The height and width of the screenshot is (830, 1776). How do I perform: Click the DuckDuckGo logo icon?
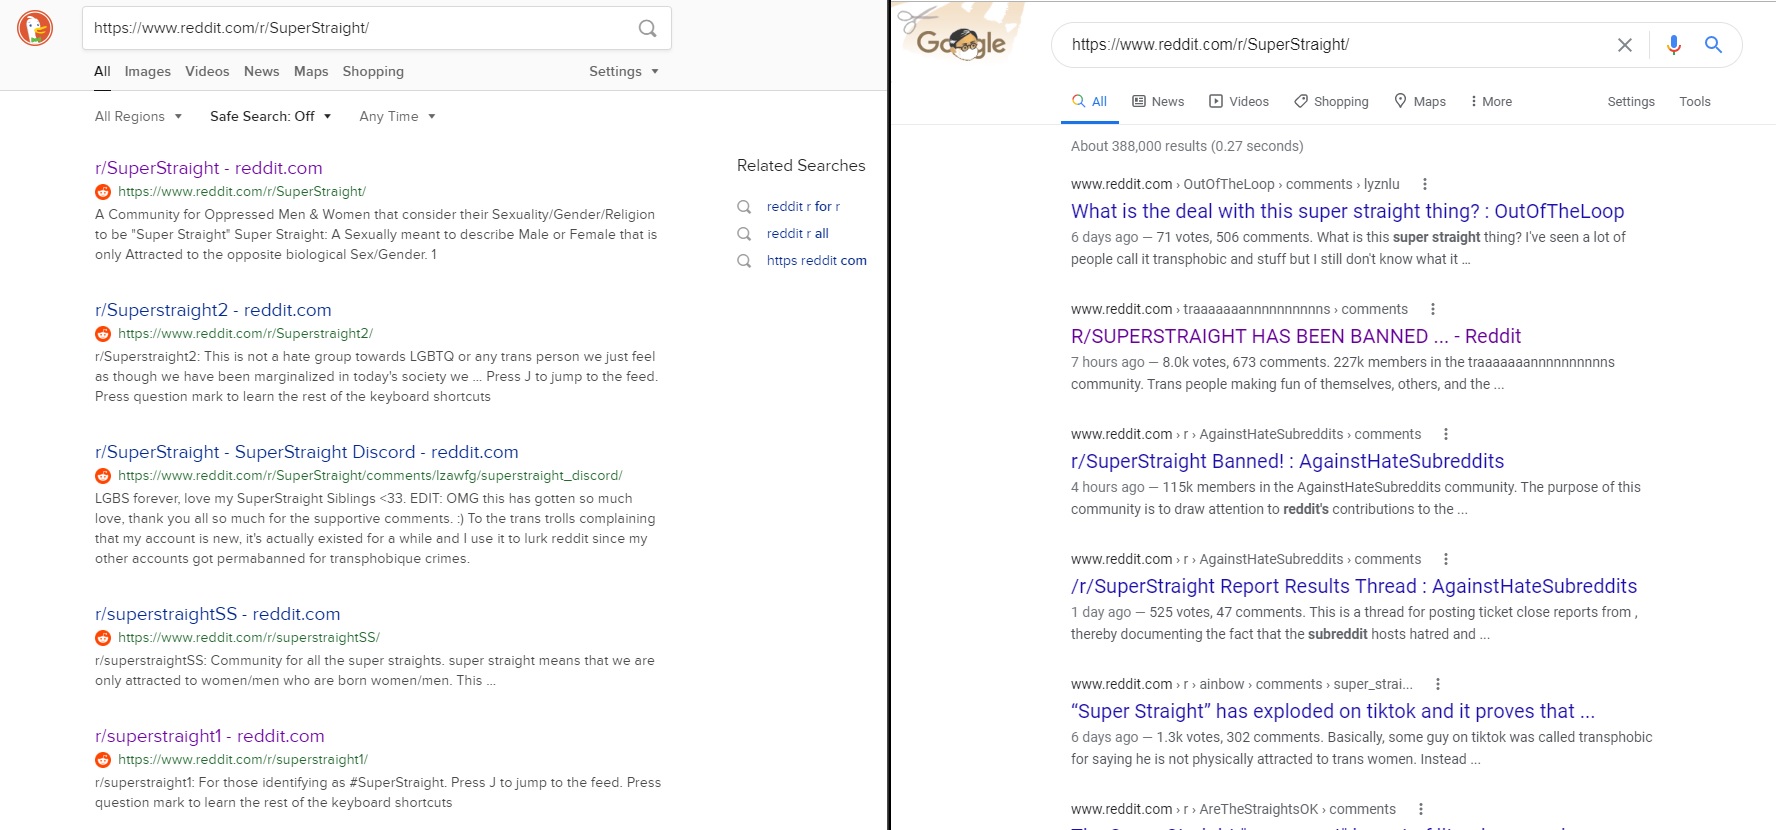click(35, 28)
